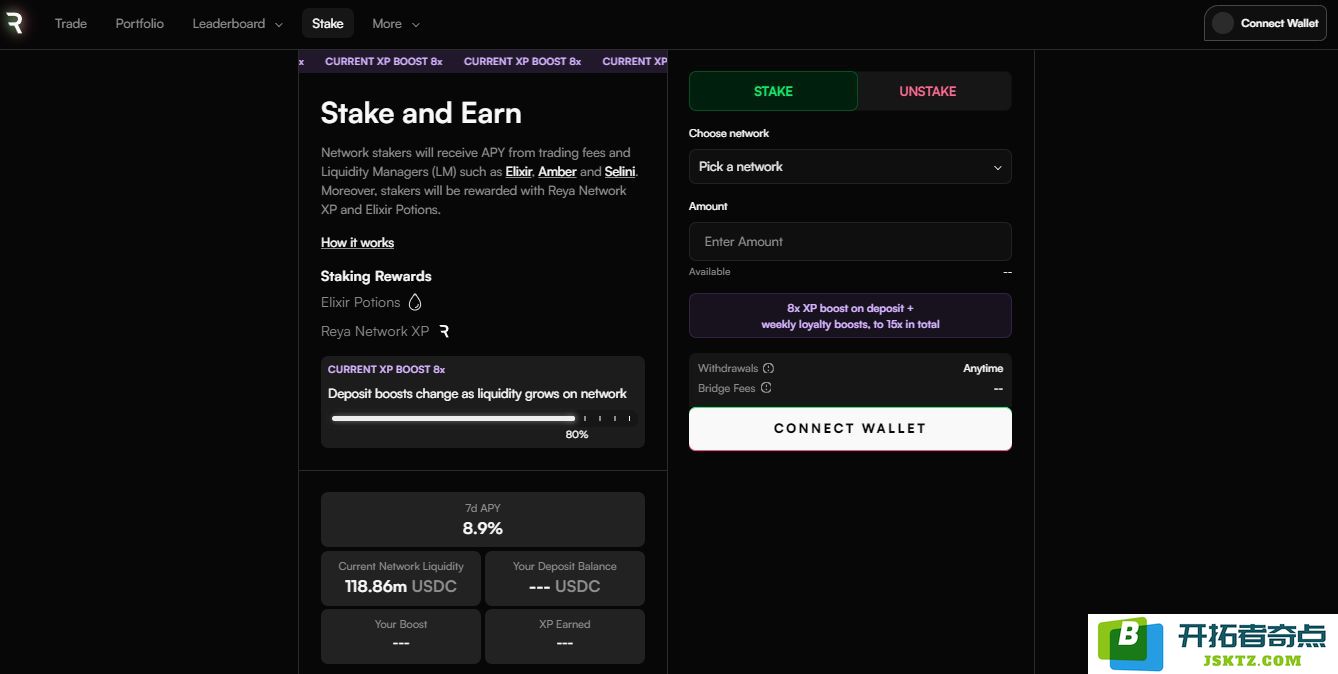
Task: Click the Your Deposit Balance card
Action: tap(565, 578)
